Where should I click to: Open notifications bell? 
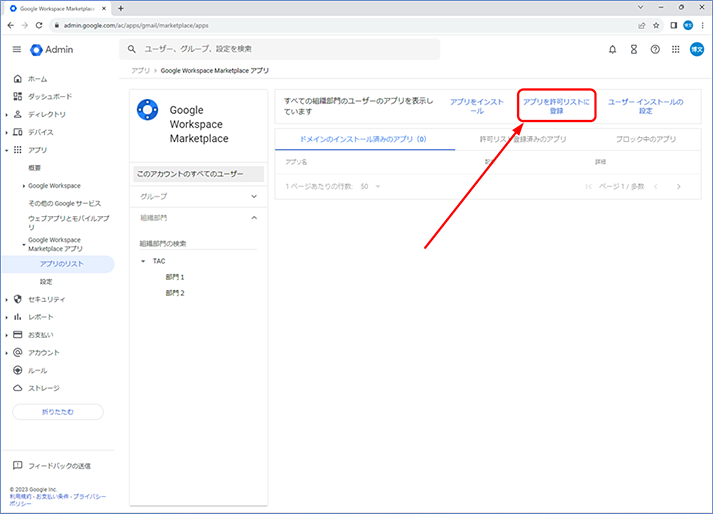tap(613, 50)
